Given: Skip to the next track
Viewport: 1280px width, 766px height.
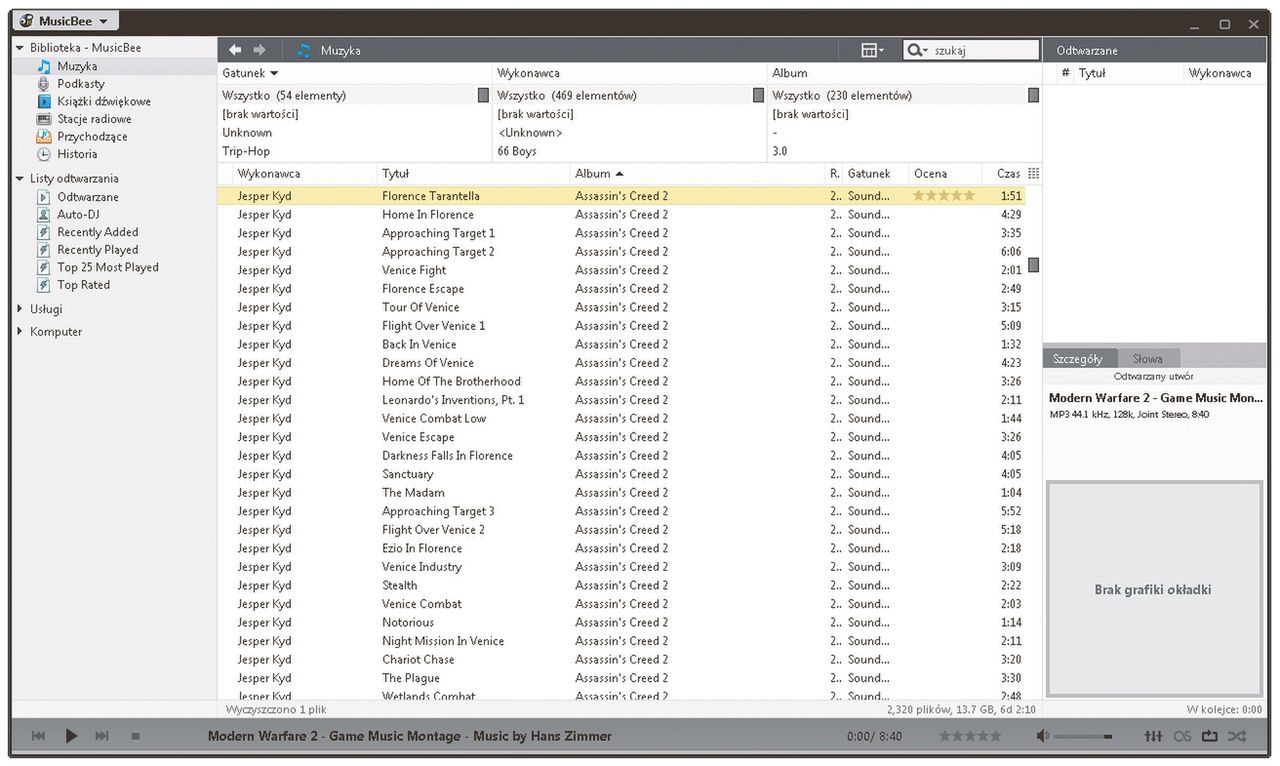Looking at the screenshot, I should point(102,736).
